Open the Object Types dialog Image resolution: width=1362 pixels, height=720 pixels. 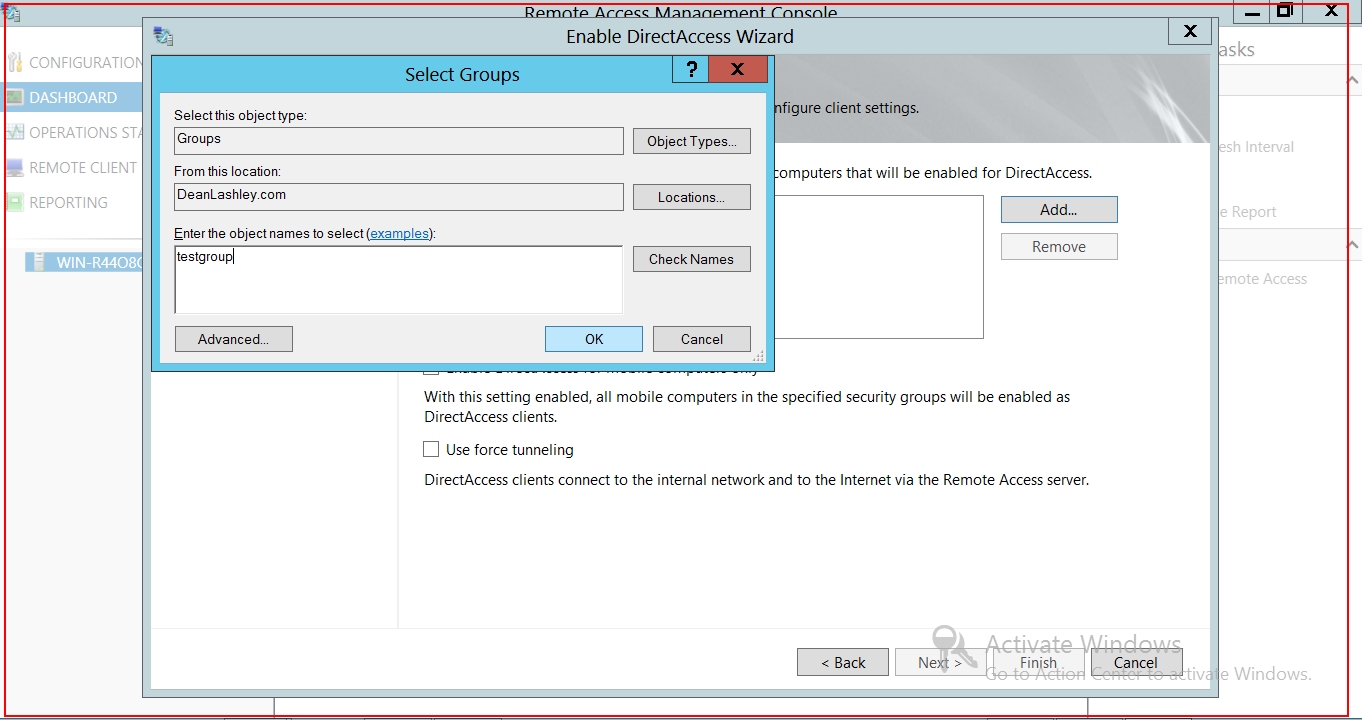coord(691,141)
